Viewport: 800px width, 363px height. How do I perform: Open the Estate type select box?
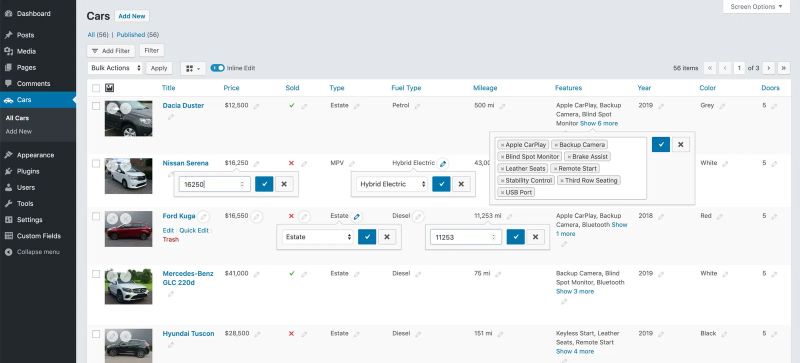pos(318,237)
